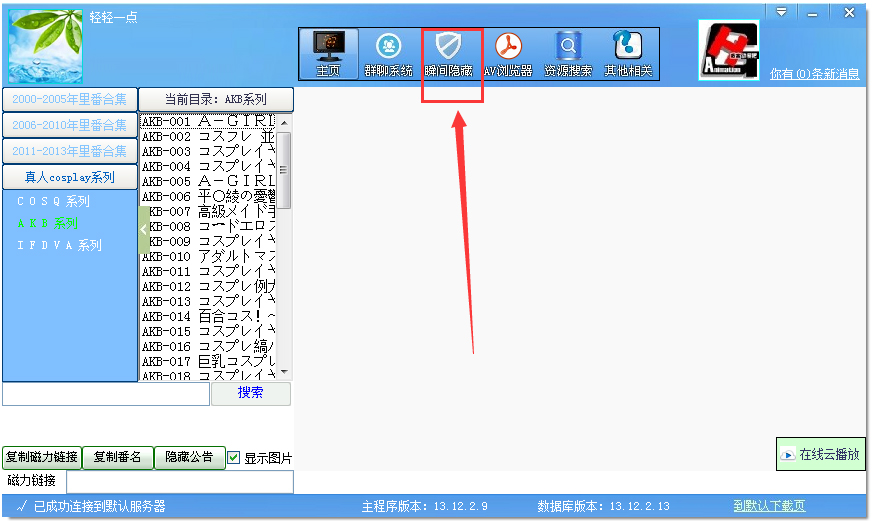Click the 搜索 search button
The height and width of the screenshot is (521, 872).
point(250,393)
